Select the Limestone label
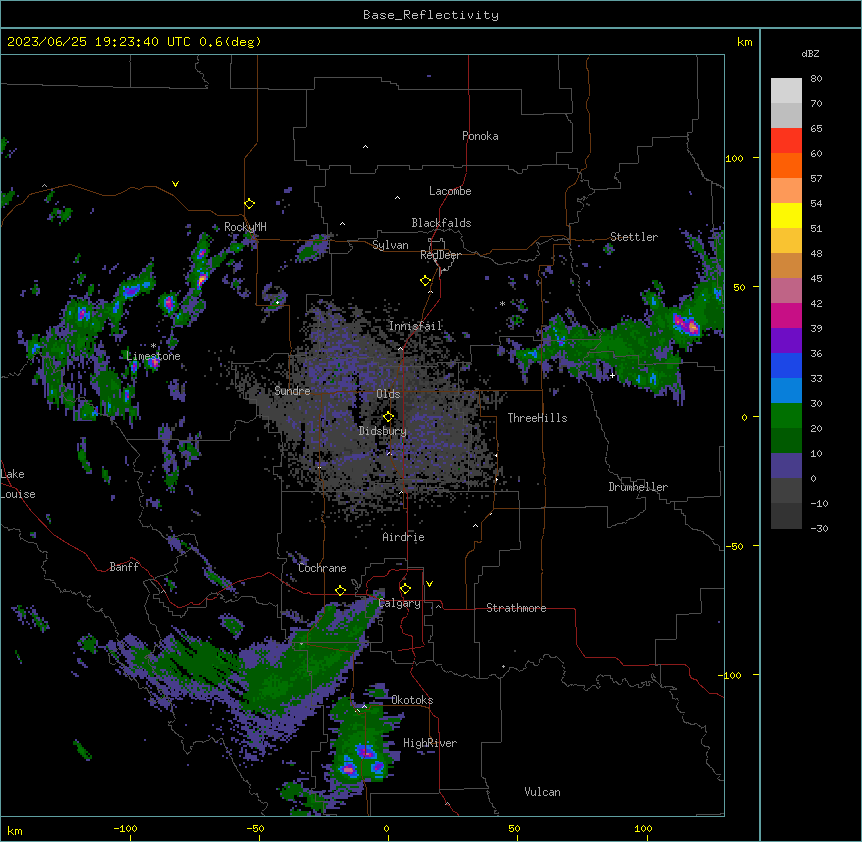The width and height of the screenshot is (862, 842). [153, 356]
